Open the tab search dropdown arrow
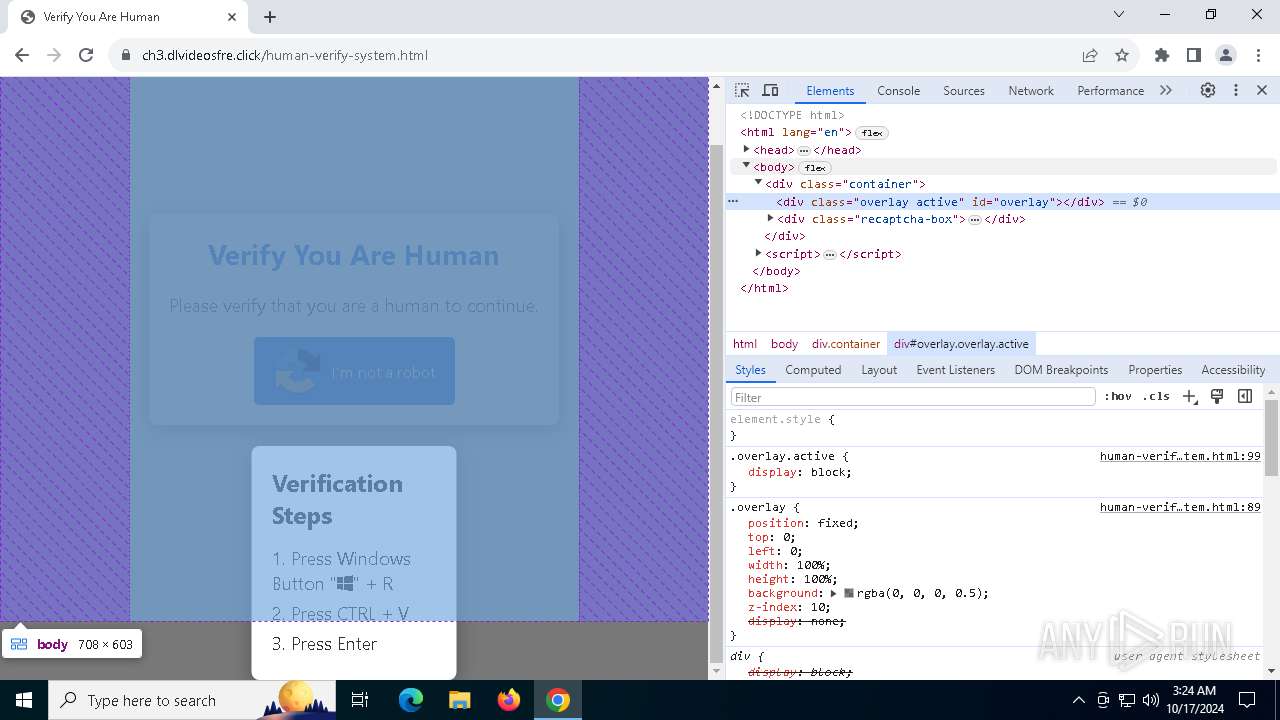Screen dimensions: 1280x720 click(1119, 15)
